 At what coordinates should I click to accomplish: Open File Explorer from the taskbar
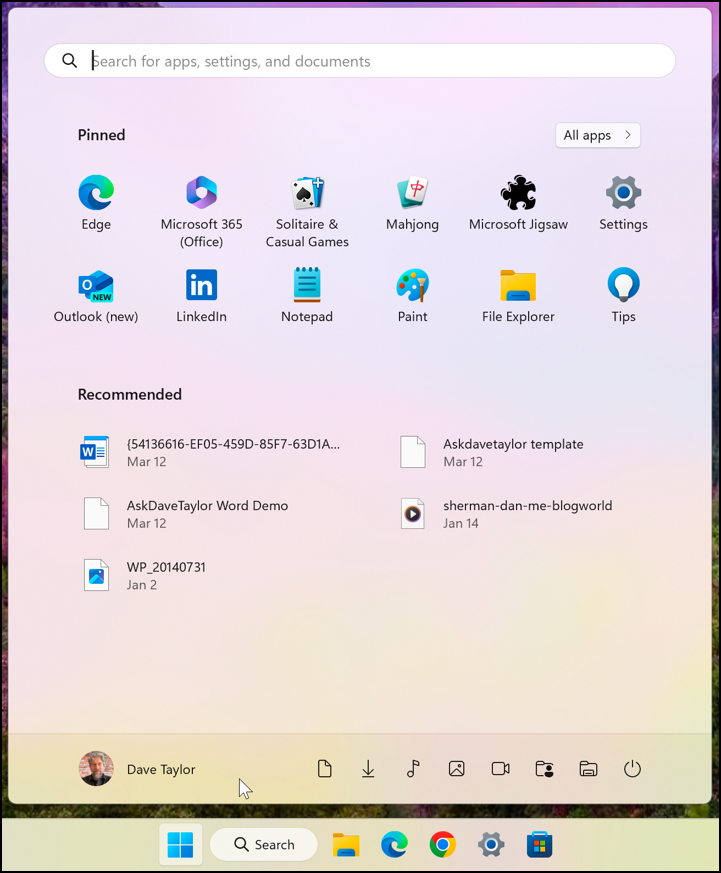click(346, 845)
